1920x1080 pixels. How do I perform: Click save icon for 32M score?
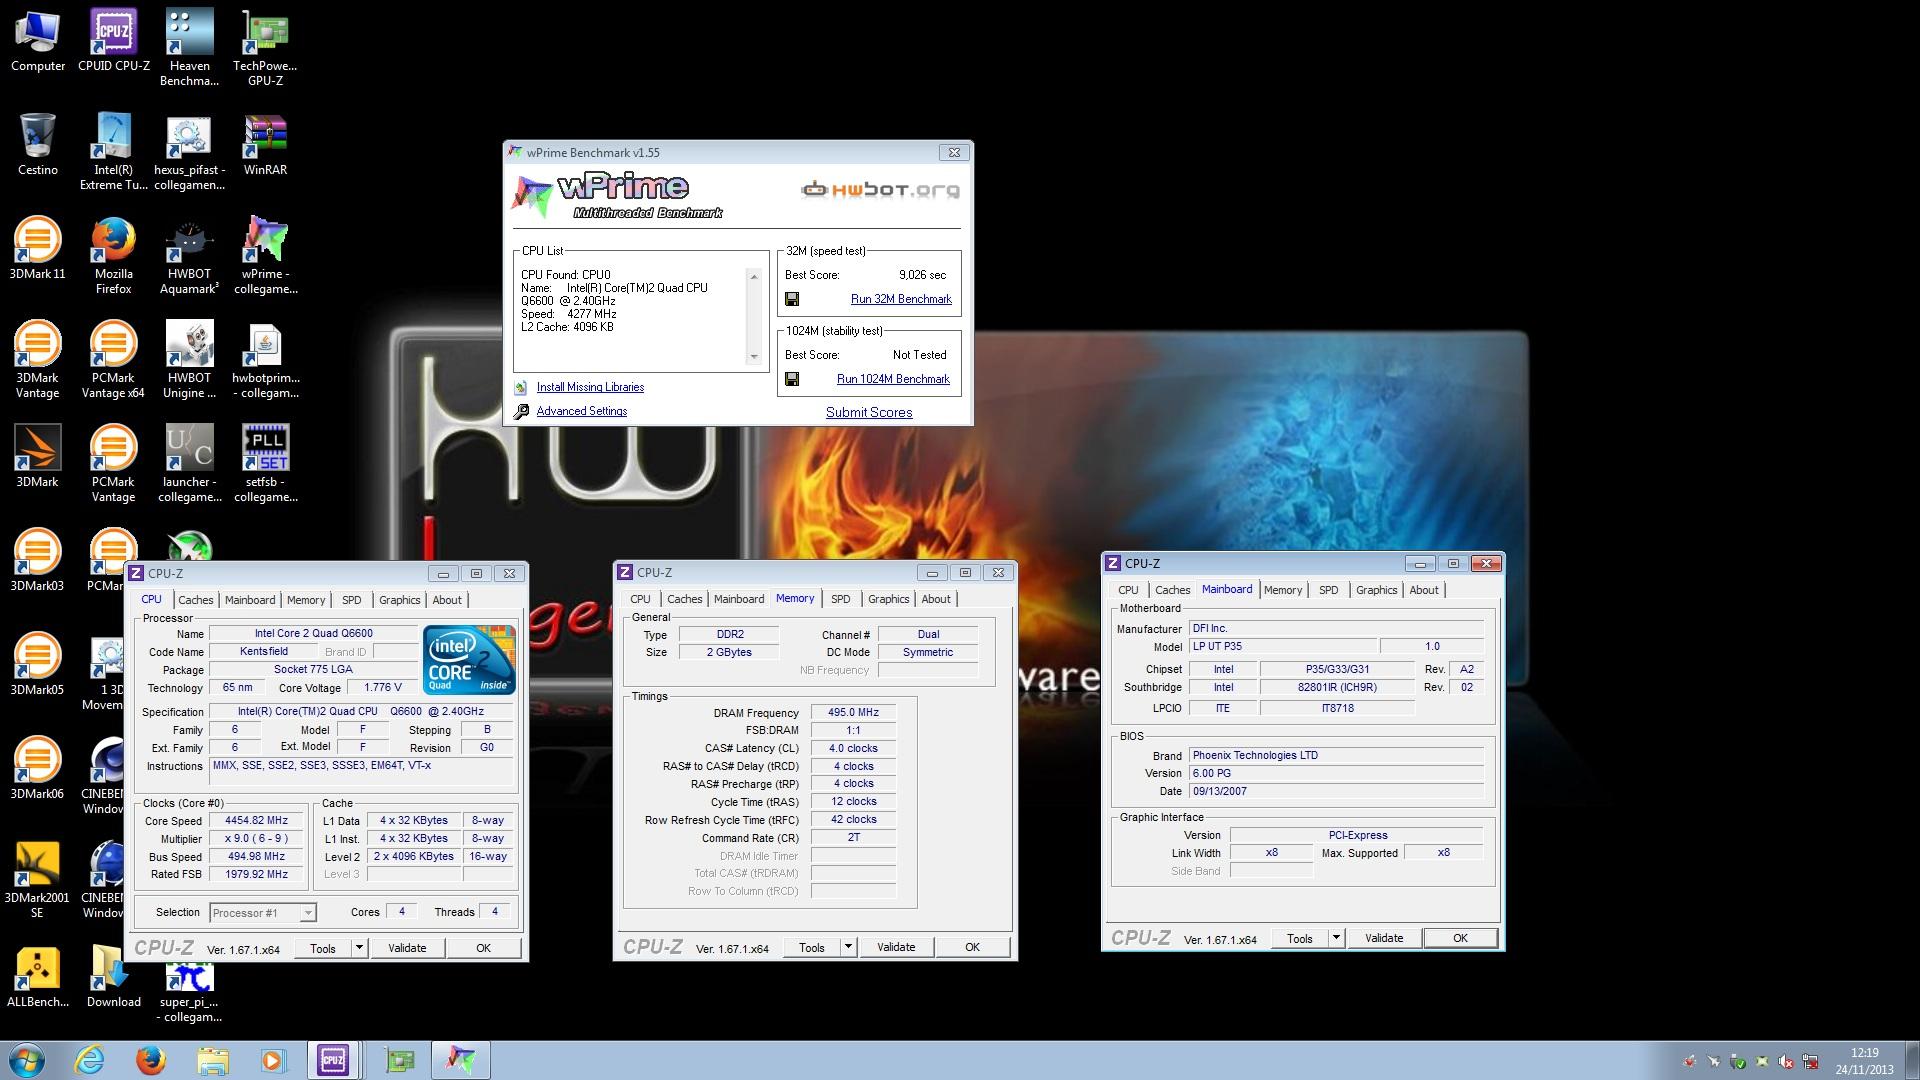pos(792,299)
